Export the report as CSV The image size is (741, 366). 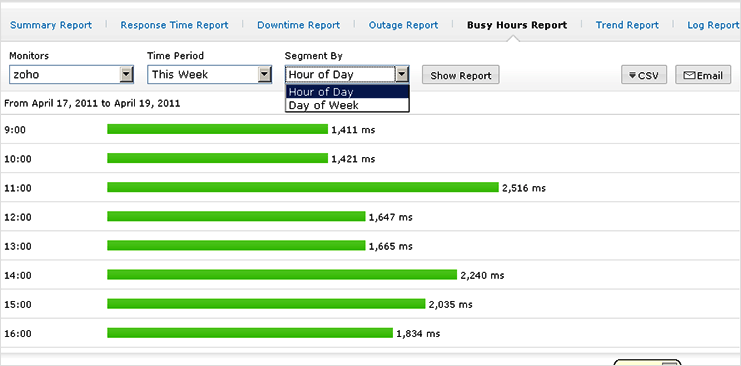pos(644,75)
